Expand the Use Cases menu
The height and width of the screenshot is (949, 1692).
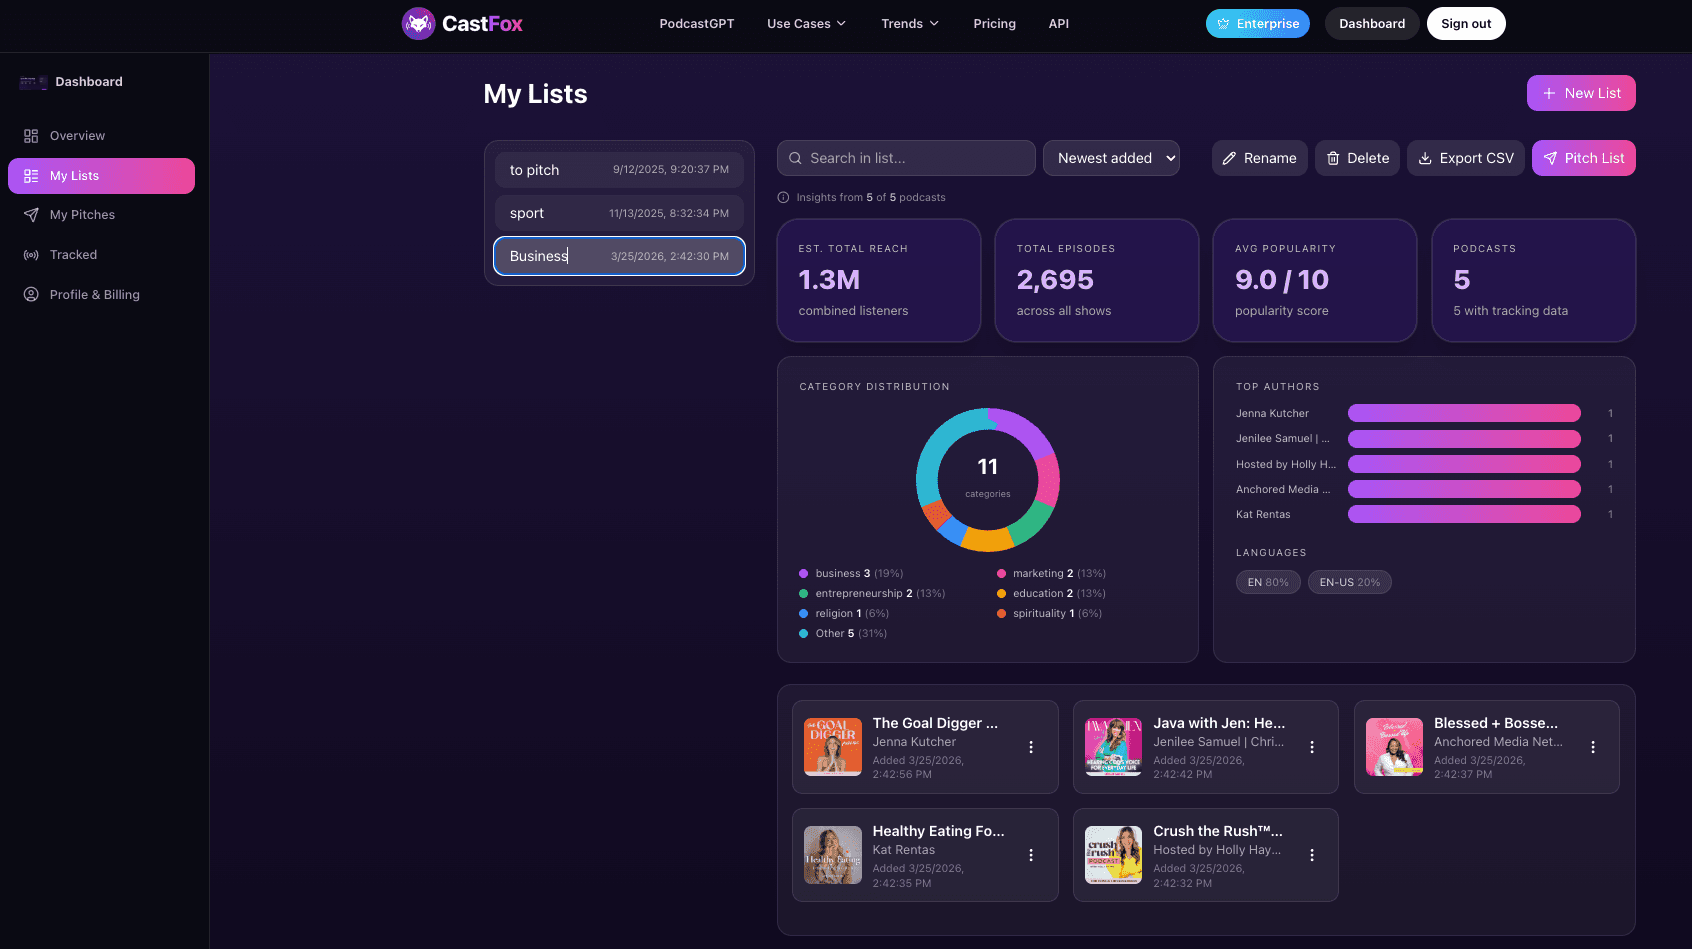pyautogui.click(x=806, y=24)
